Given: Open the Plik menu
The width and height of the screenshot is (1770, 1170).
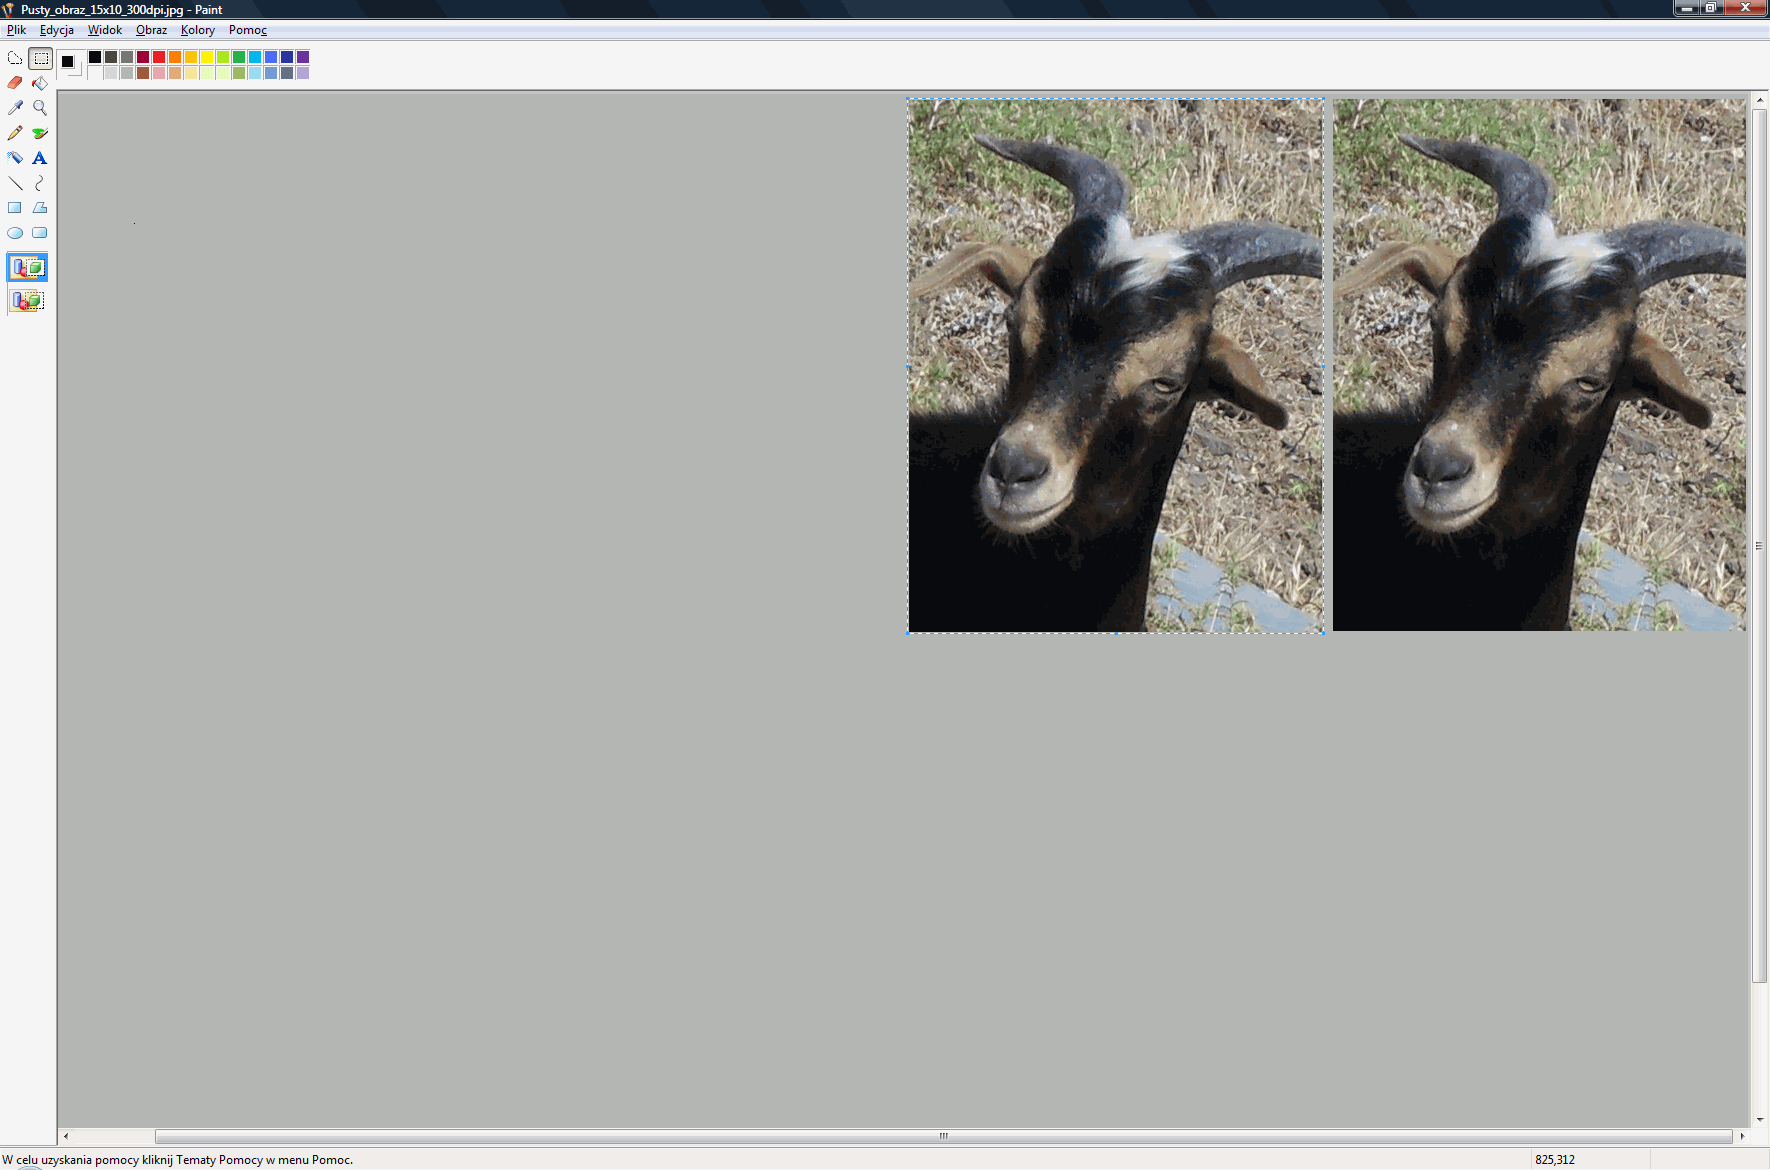Looking at the screenshot, I should (17, 30).
